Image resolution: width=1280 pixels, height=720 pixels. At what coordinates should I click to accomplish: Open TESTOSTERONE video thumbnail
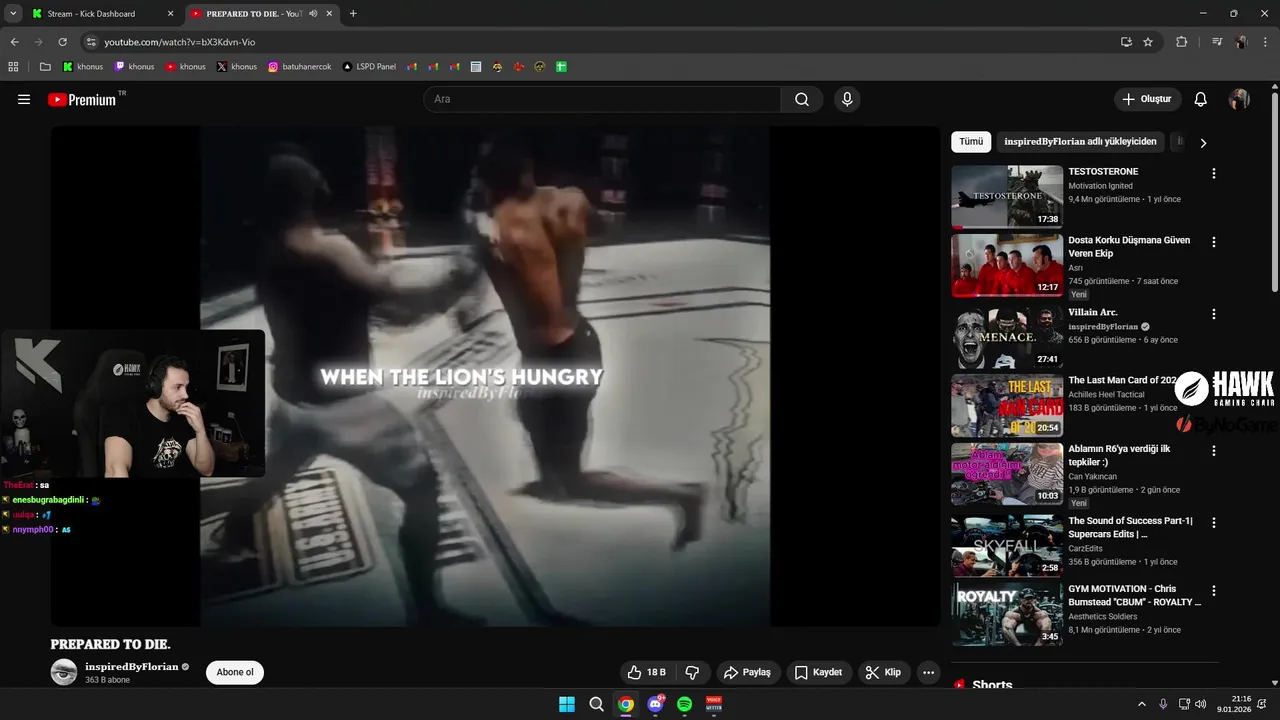coord(1007,197)
